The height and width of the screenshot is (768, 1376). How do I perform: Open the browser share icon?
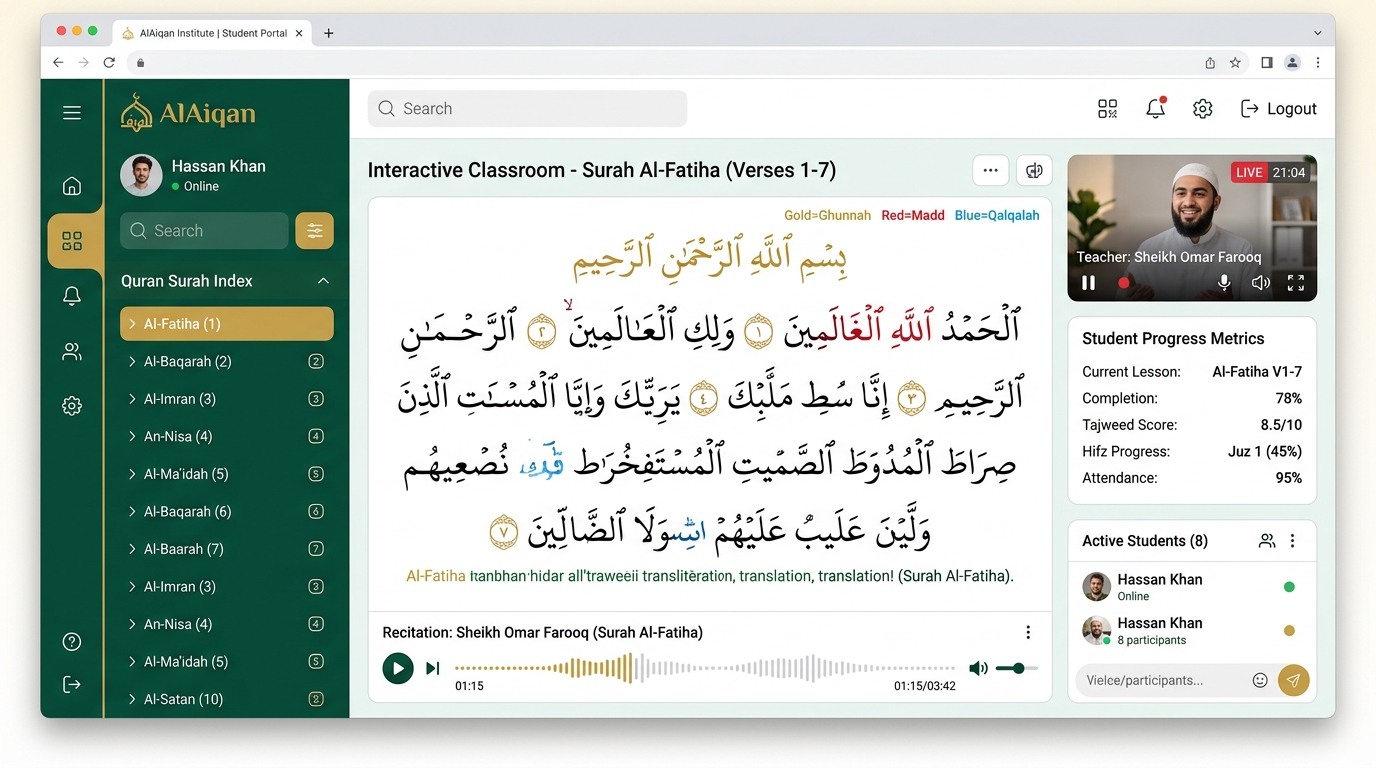pos(1210,62)
